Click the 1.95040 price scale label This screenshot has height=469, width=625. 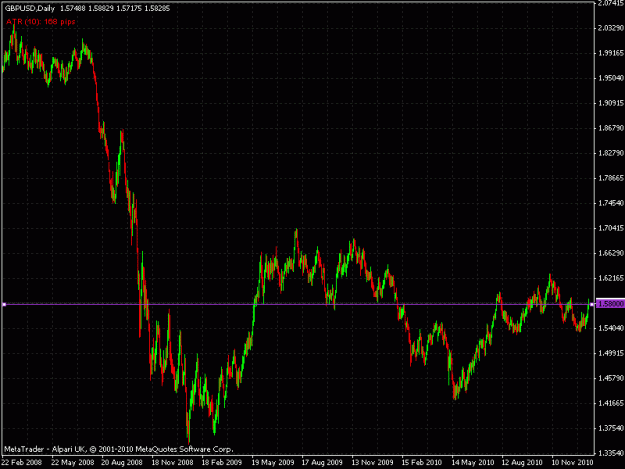point(611,78)
